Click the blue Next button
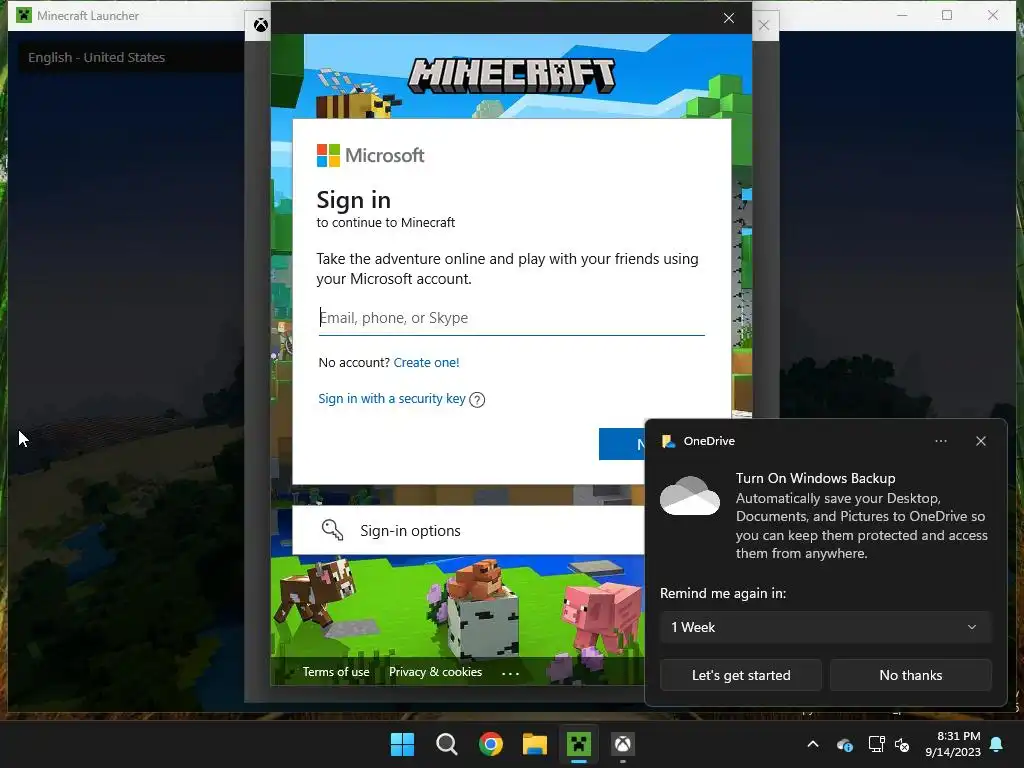1024x768 pixels. coord(621,444)
